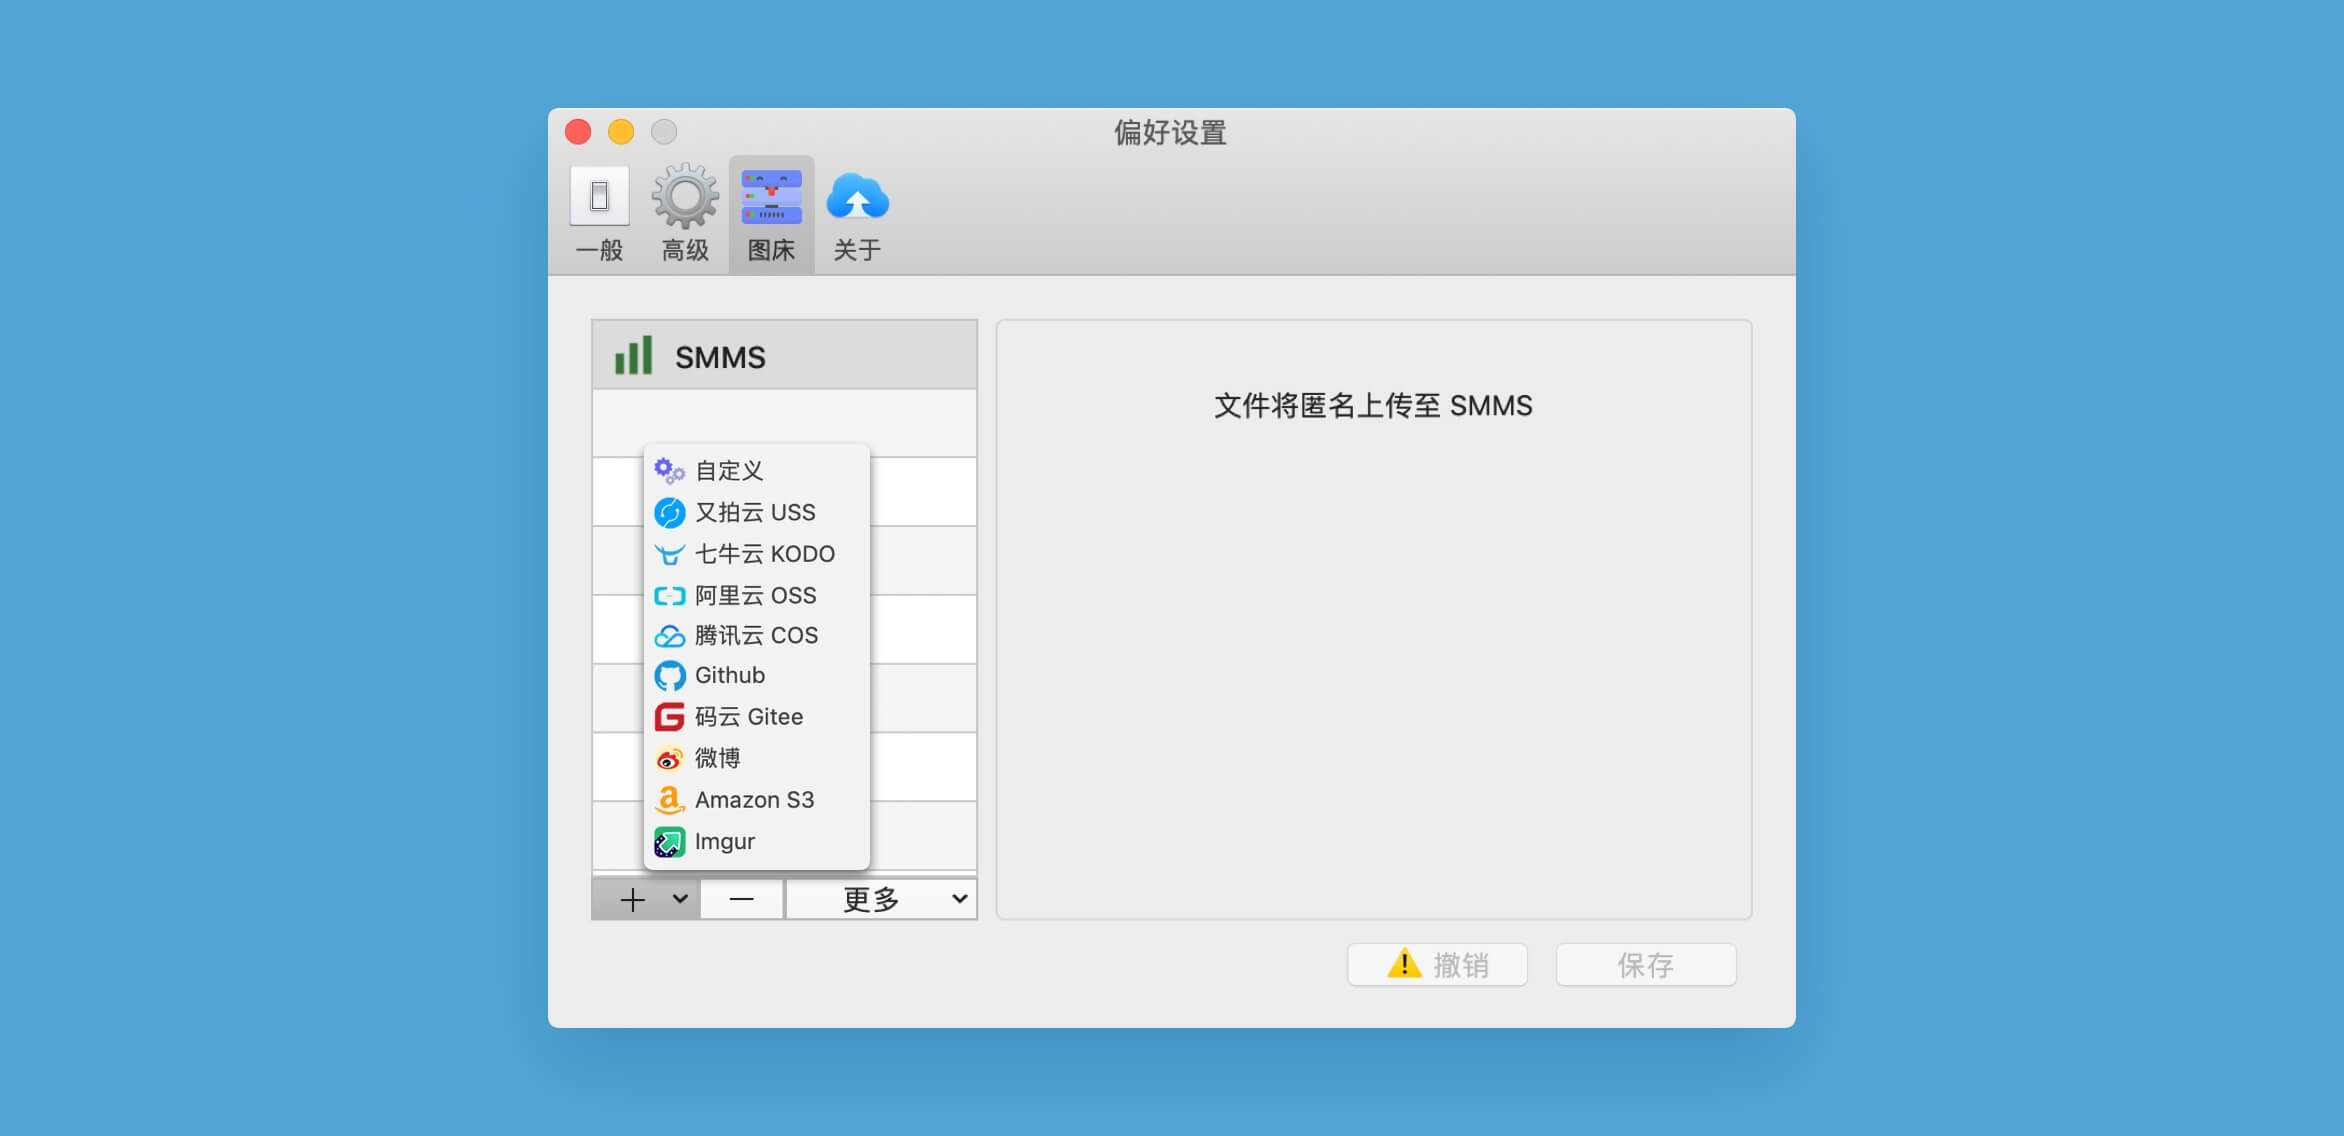Image resolution: width=2344 pixels, height=1136 pixels.
Task: Click the minus remove-host button
Action: click(x=742, y=899)
